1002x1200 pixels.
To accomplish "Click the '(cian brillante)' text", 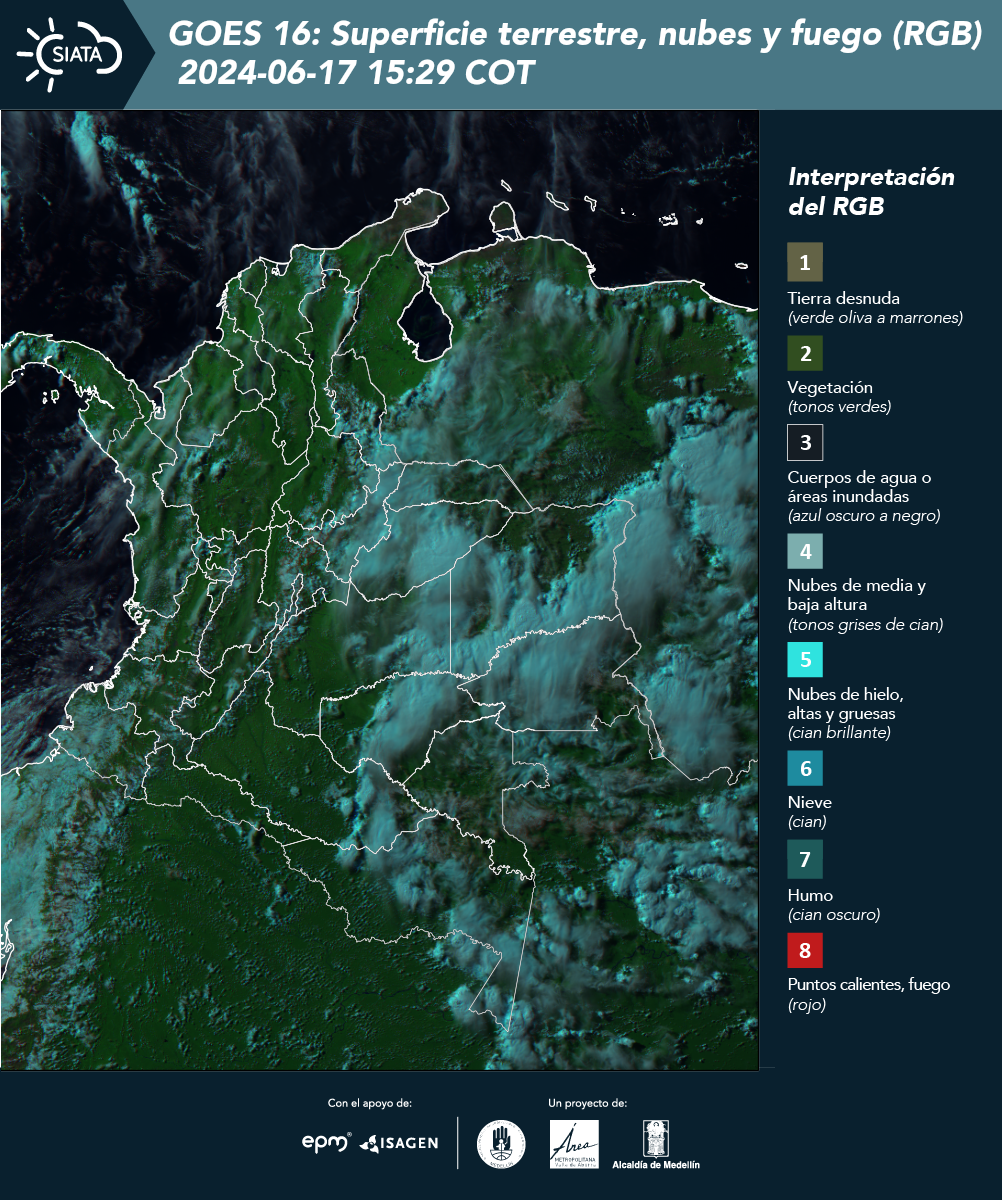I will pyautogui.click(x=839, y=733).
